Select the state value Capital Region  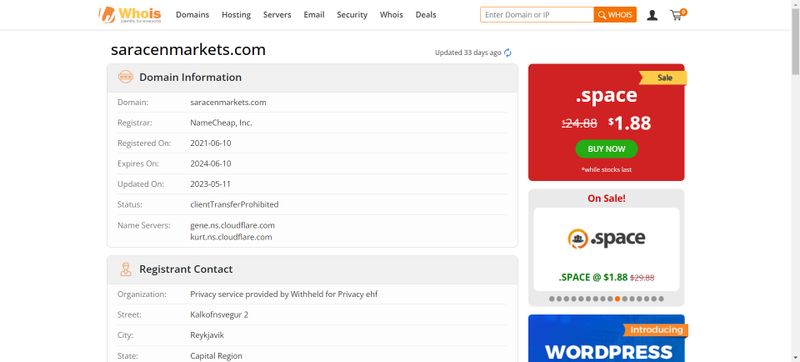tap(216, 356)
